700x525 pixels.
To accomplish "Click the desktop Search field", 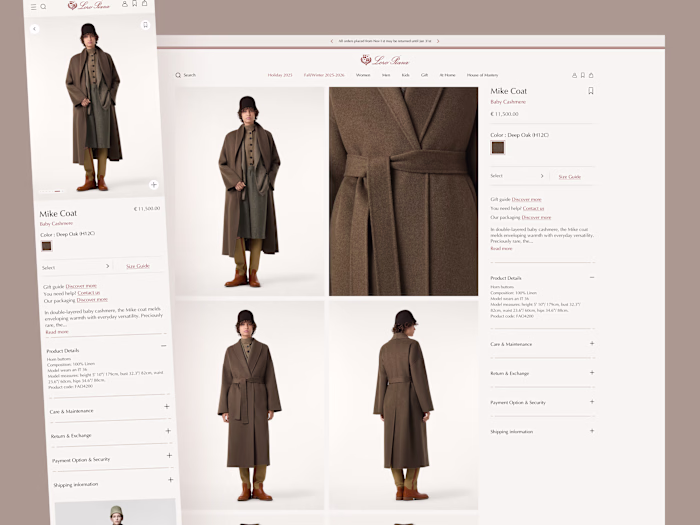I will (x=186, y=75).
